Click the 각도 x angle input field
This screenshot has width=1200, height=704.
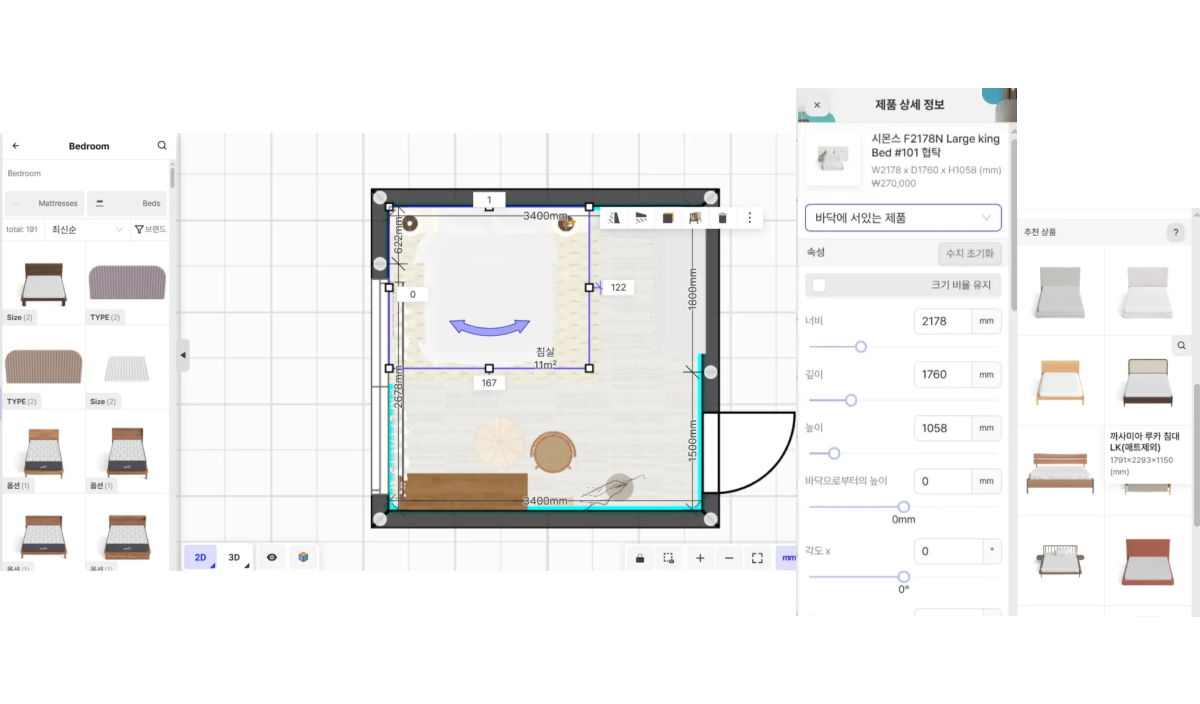click(949, 551)
